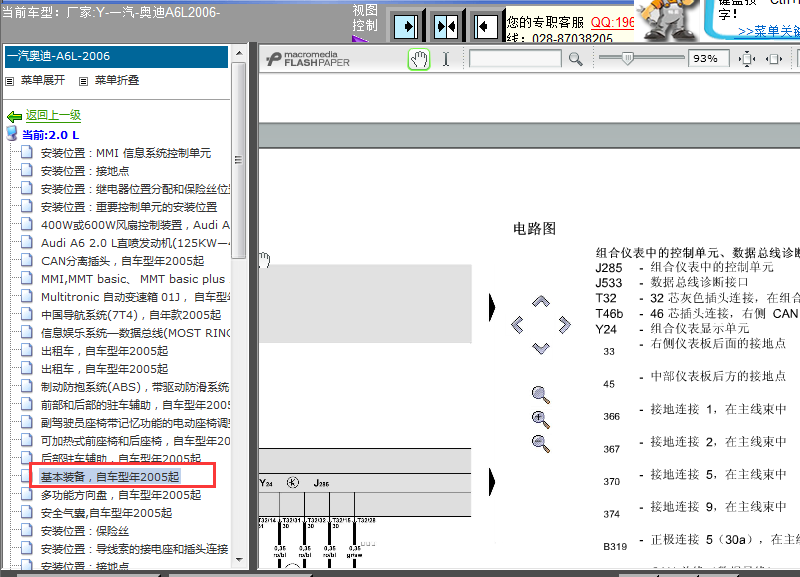
Task: Click the pan down arrow in diagram
Action: click(541, 348)
